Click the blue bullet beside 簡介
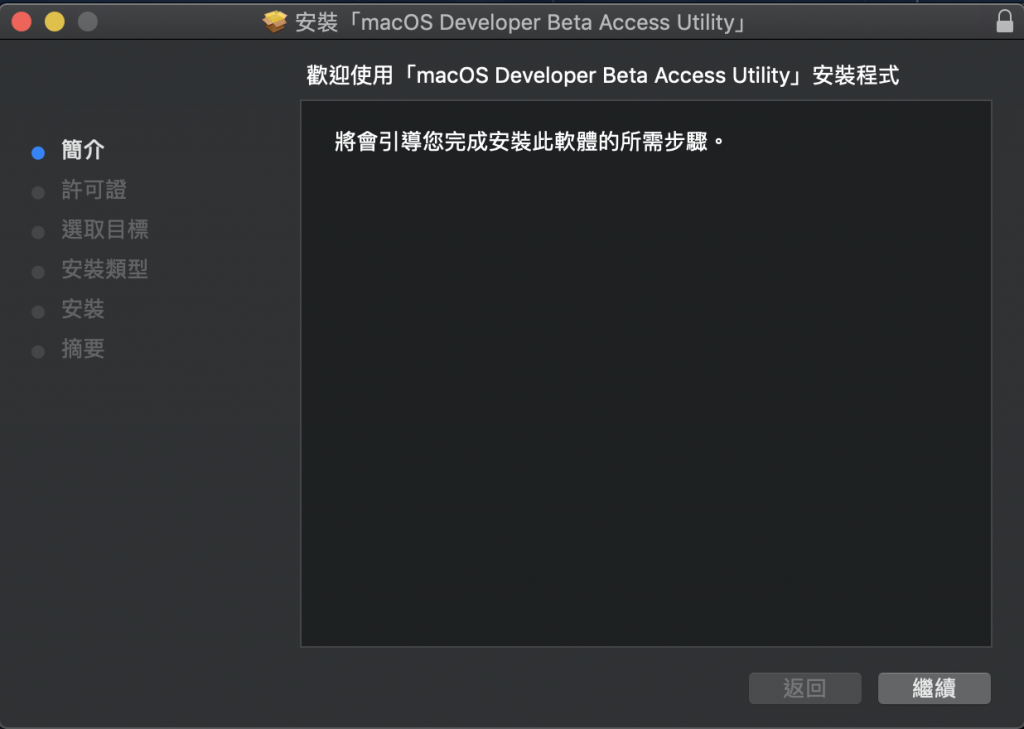The height and width of the screenshot is (729, 1024). coord(38,153)
